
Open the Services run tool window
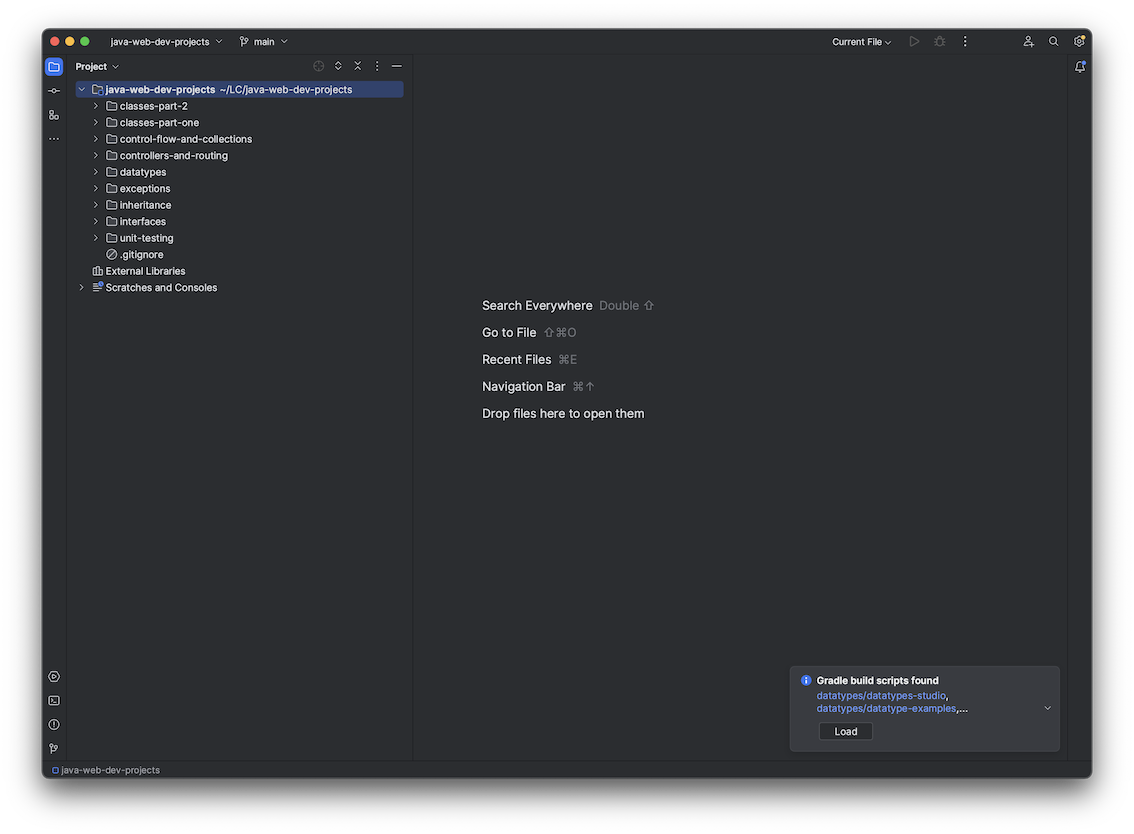(x=54, y=677)
